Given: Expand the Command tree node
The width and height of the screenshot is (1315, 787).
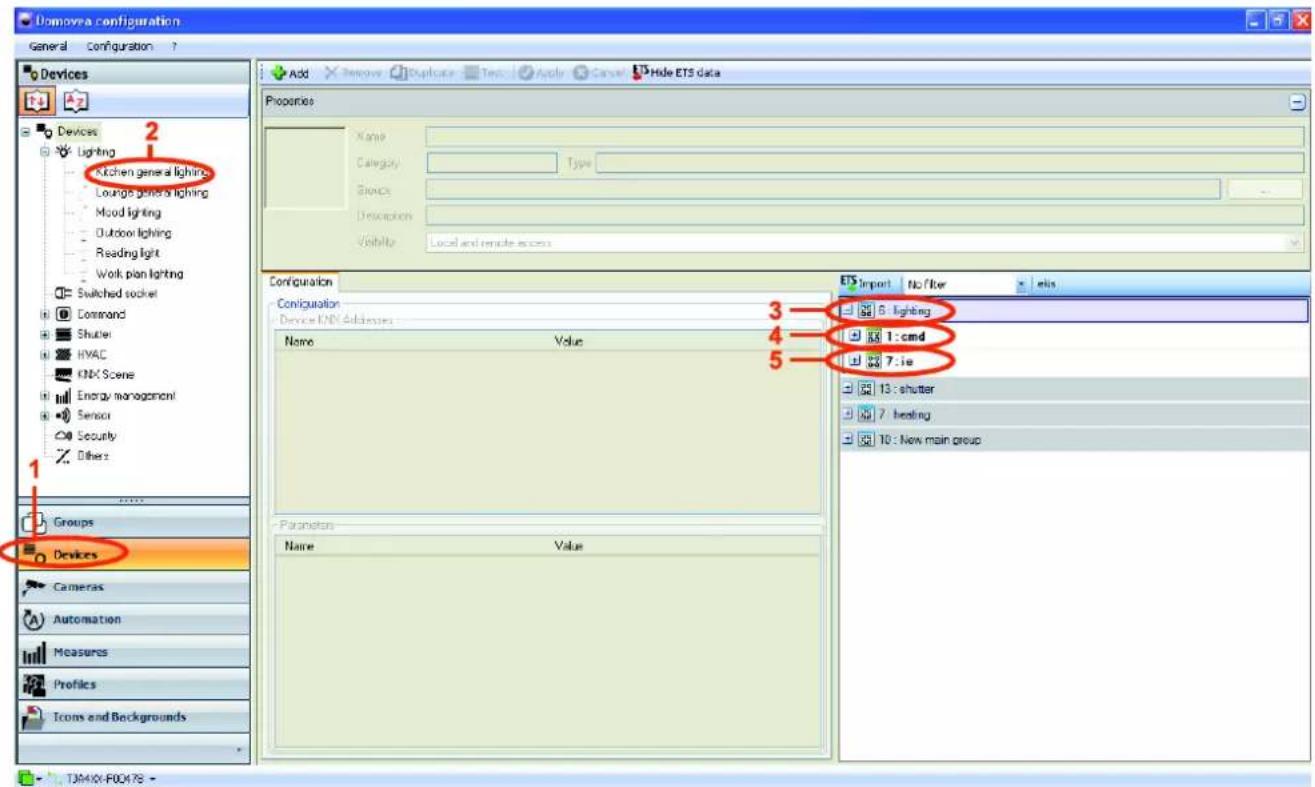Looking at the screenshot, I should click(44, 314).
